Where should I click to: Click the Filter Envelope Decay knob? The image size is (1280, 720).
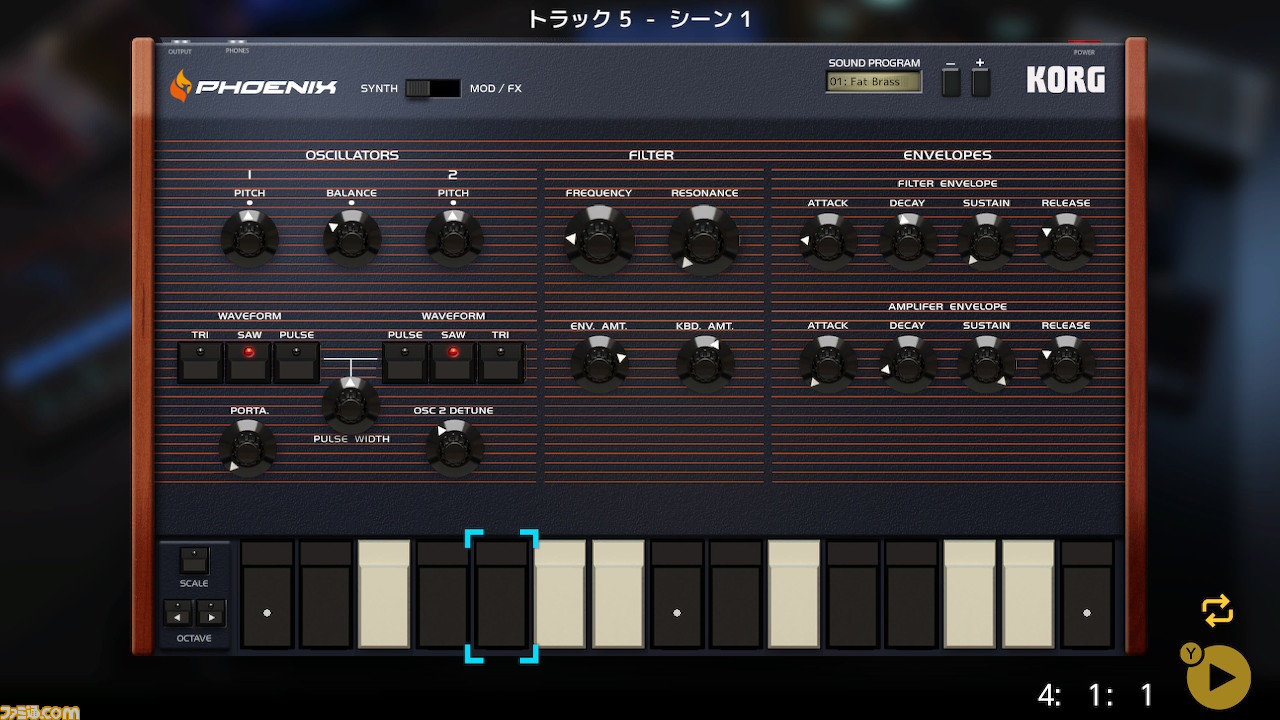908,242
